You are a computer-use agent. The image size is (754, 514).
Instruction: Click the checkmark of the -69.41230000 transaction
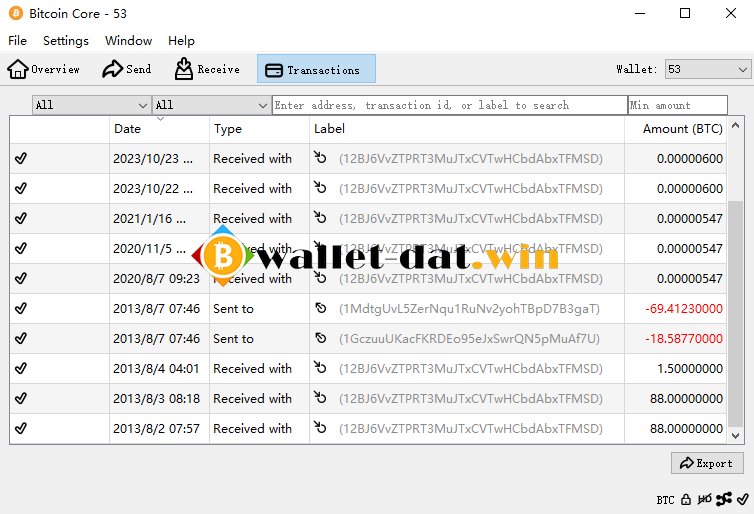pos(21,308)
